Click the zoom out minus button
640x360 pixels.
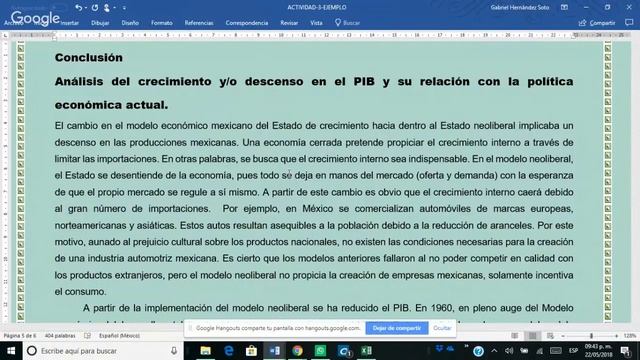coord(563,336)
